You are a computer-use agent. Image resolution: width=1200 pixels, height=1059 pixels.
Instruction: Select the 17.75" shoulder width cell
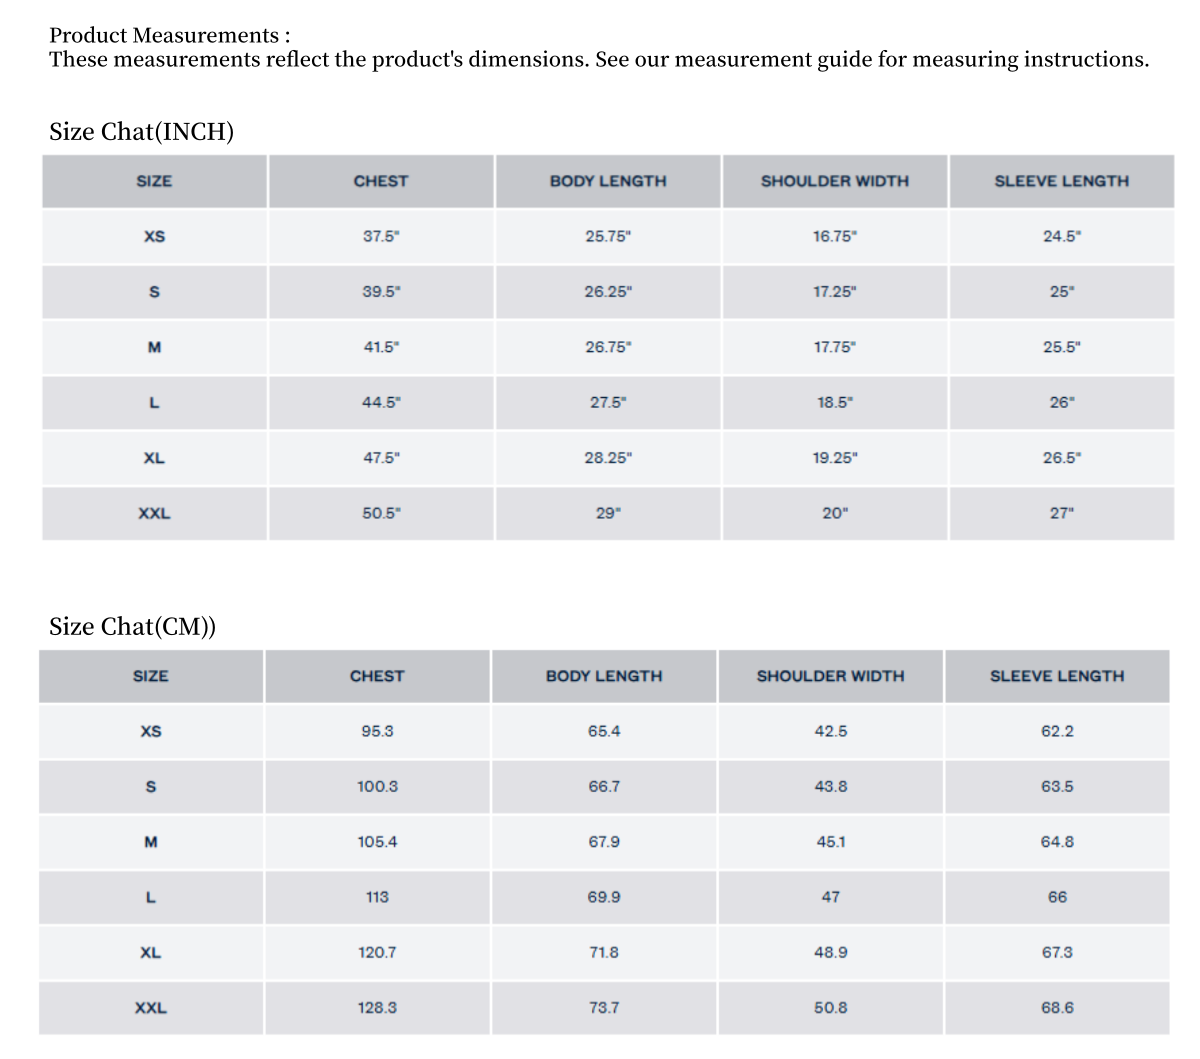pos(835,347)
